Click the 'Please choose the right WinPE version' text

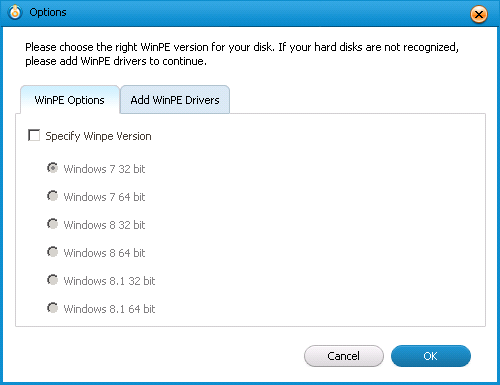(x=242, y=54)
